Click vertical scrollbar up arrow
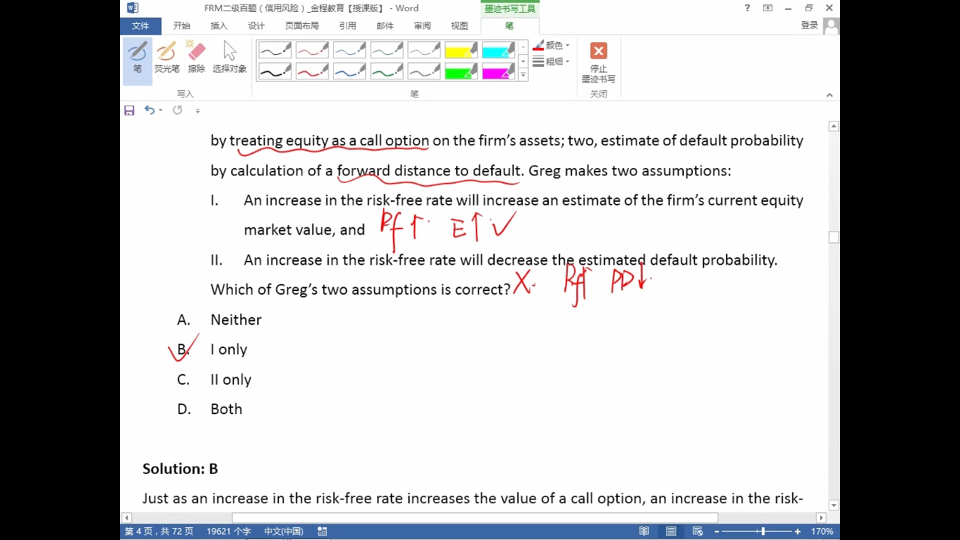Image resolution: width=960 pixels, height=540 pixels. click(x=833, y=126)
